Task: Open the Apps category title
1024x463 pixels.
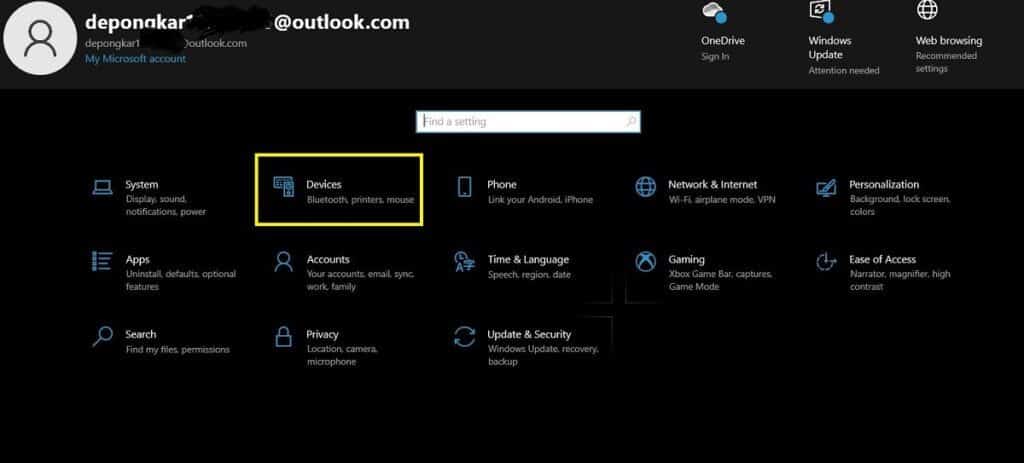Action: click(138, 259)
